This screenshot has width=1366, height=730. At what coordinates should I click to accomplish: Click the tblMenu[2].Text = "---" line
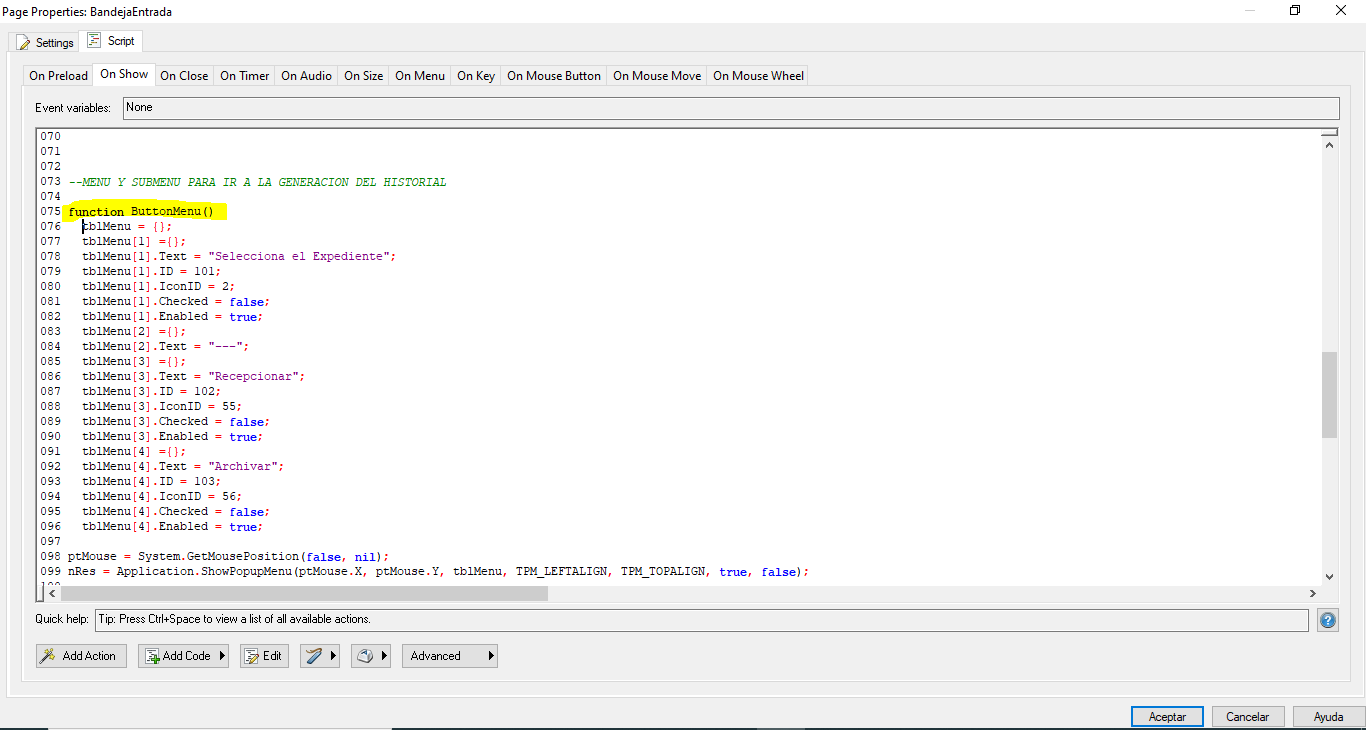point(165,346)
